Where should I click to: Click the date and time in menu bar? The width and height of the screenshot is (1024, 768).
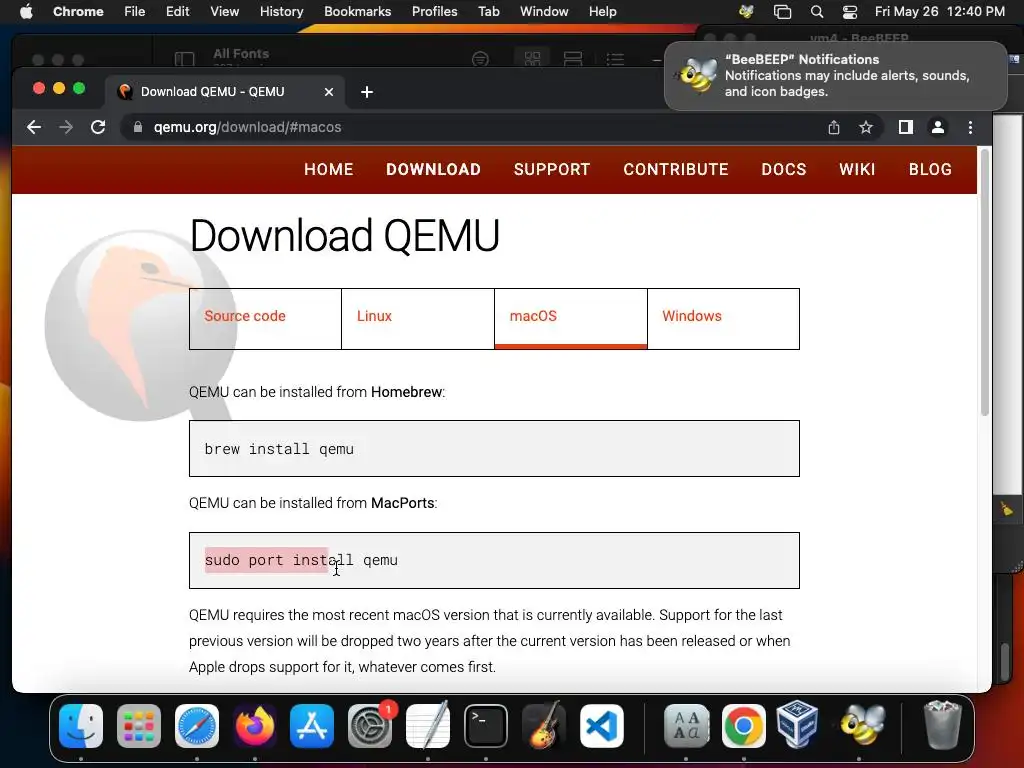pos(940,12)
